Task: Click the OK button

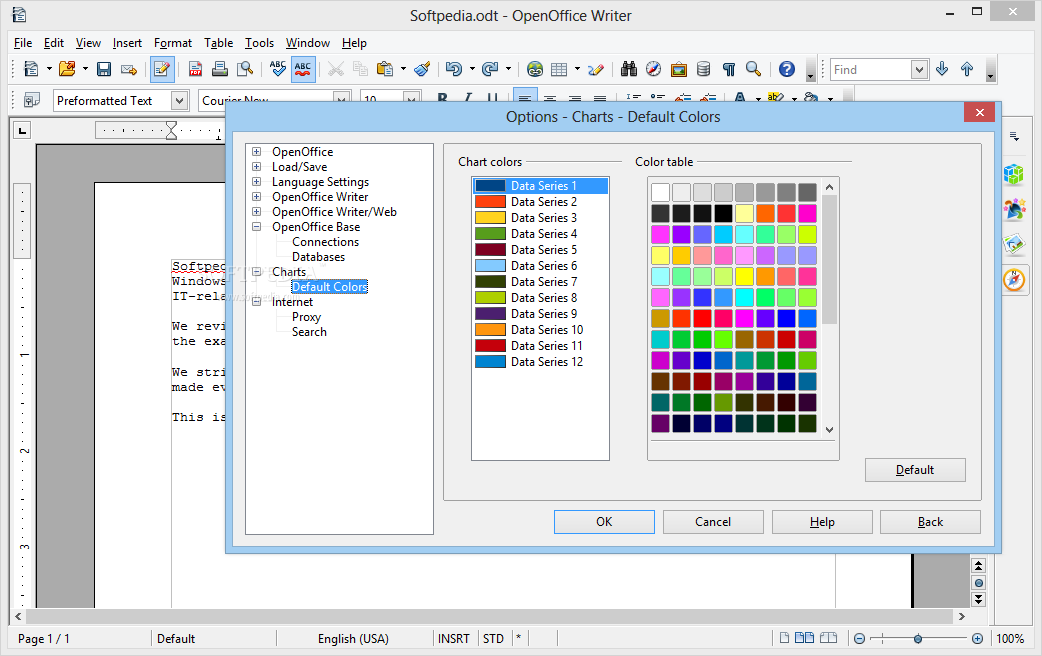Action: (604, 522)
